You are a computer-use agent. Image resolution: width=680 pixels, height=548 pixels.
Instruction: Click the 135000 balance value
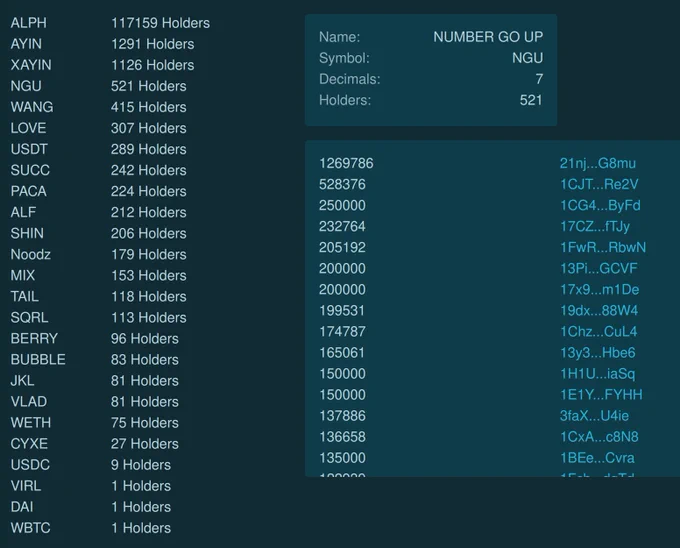tap(342, 457)
